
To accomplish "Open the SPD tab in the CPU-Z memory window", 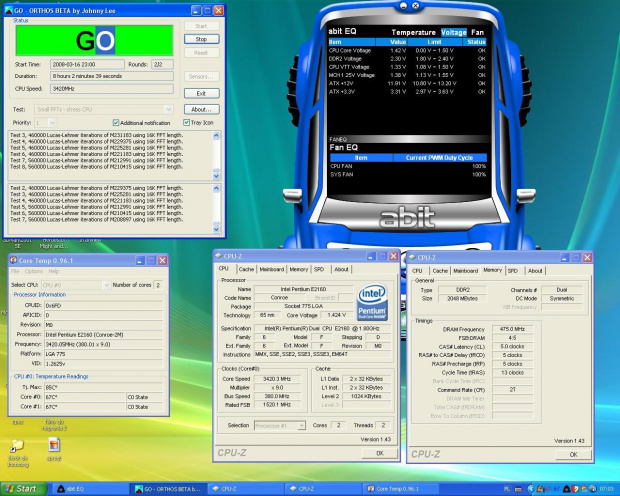I will click(513, 271).
